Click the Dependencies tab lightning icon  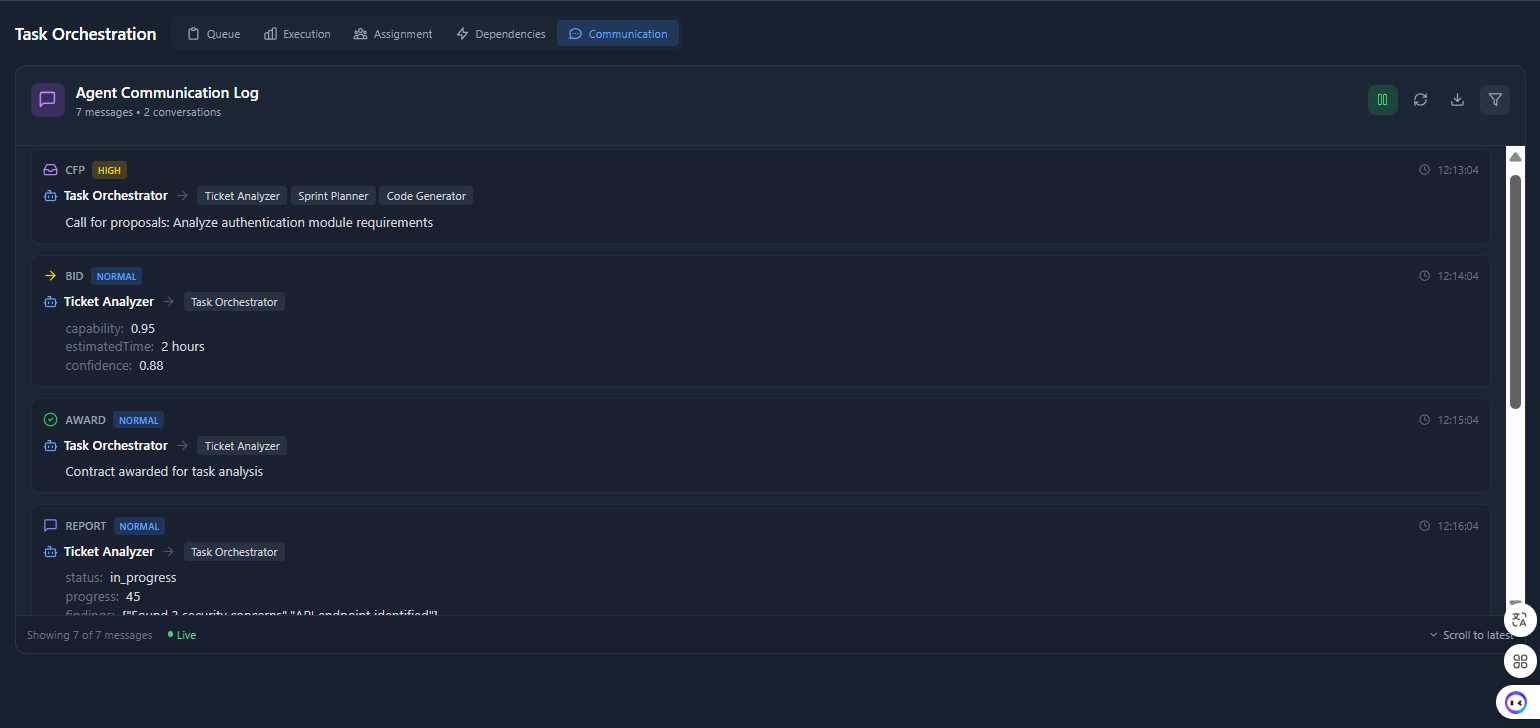[x=462, y=34]
